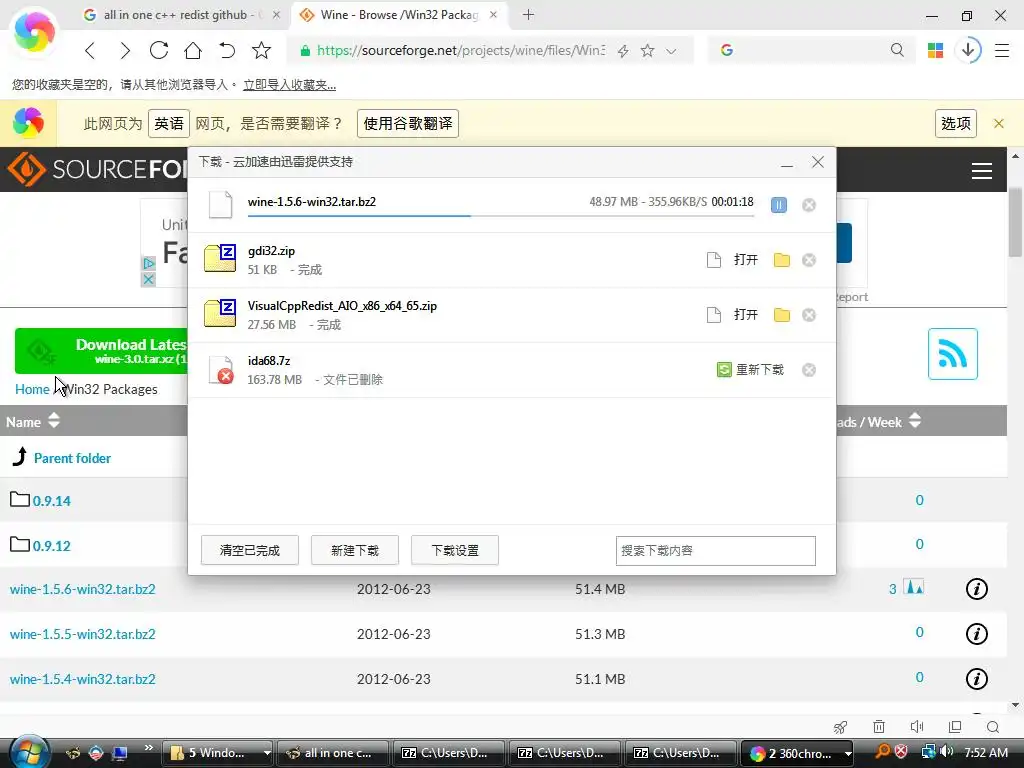The height and width of the screenshot is (768, 1024).
Task: Download wine-1.5.4-win32.tar.bz2 from the list
Action: [x=82, y=679]
